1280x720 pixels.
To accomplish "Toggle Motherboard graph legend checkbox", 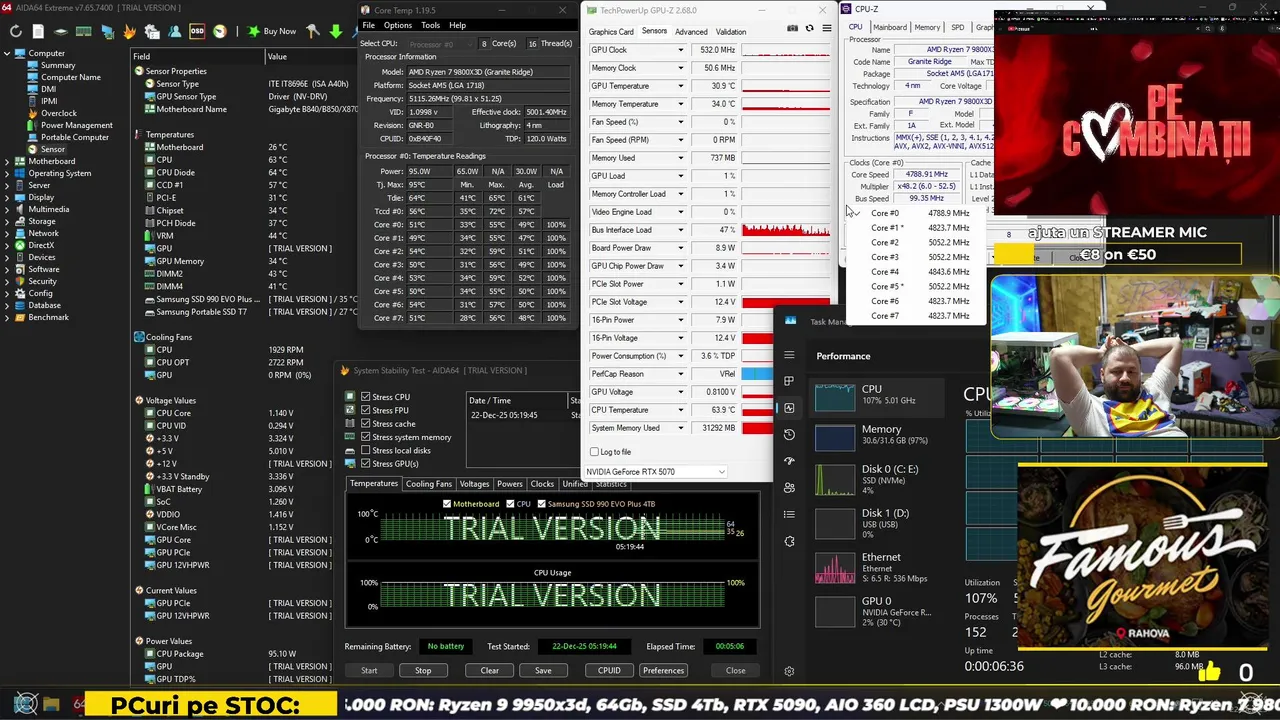I will click(x=447, y=504).
